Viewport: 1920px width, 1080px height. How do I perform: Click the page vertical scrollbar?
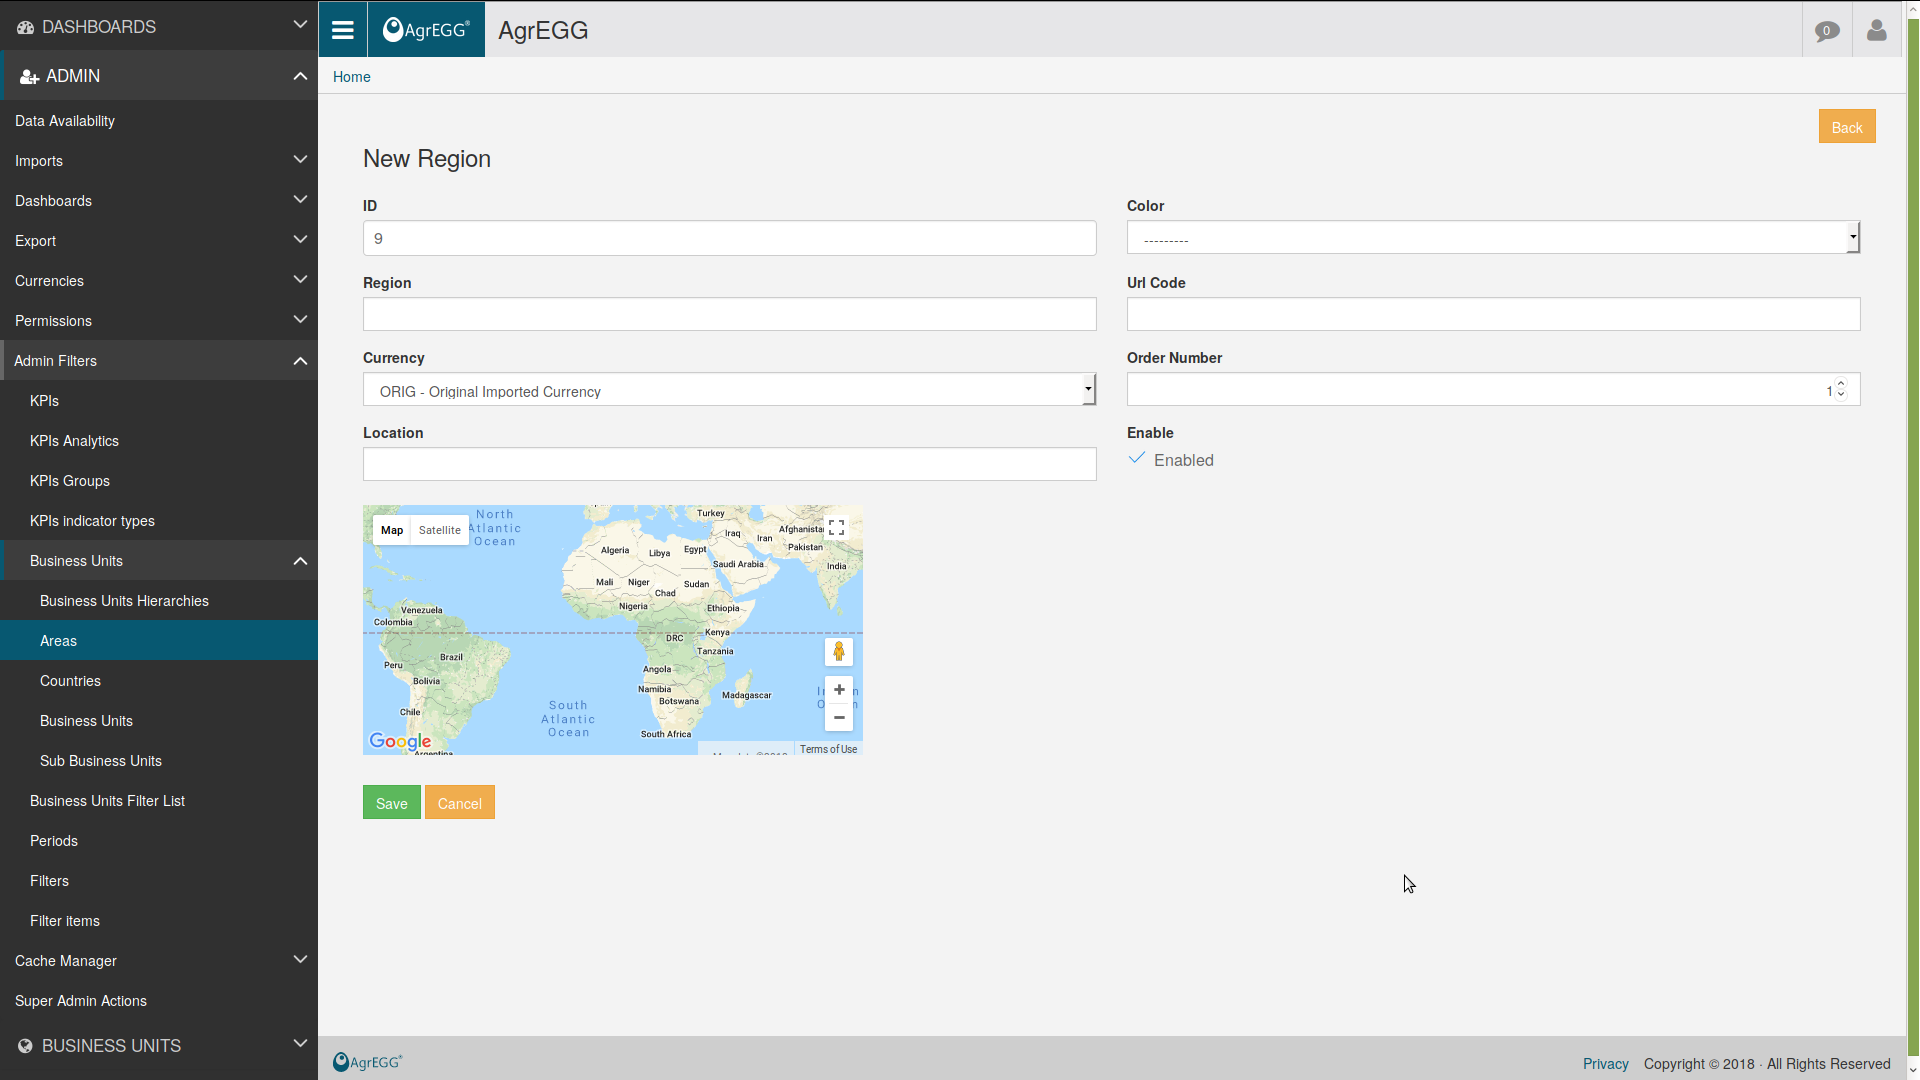1913,540
